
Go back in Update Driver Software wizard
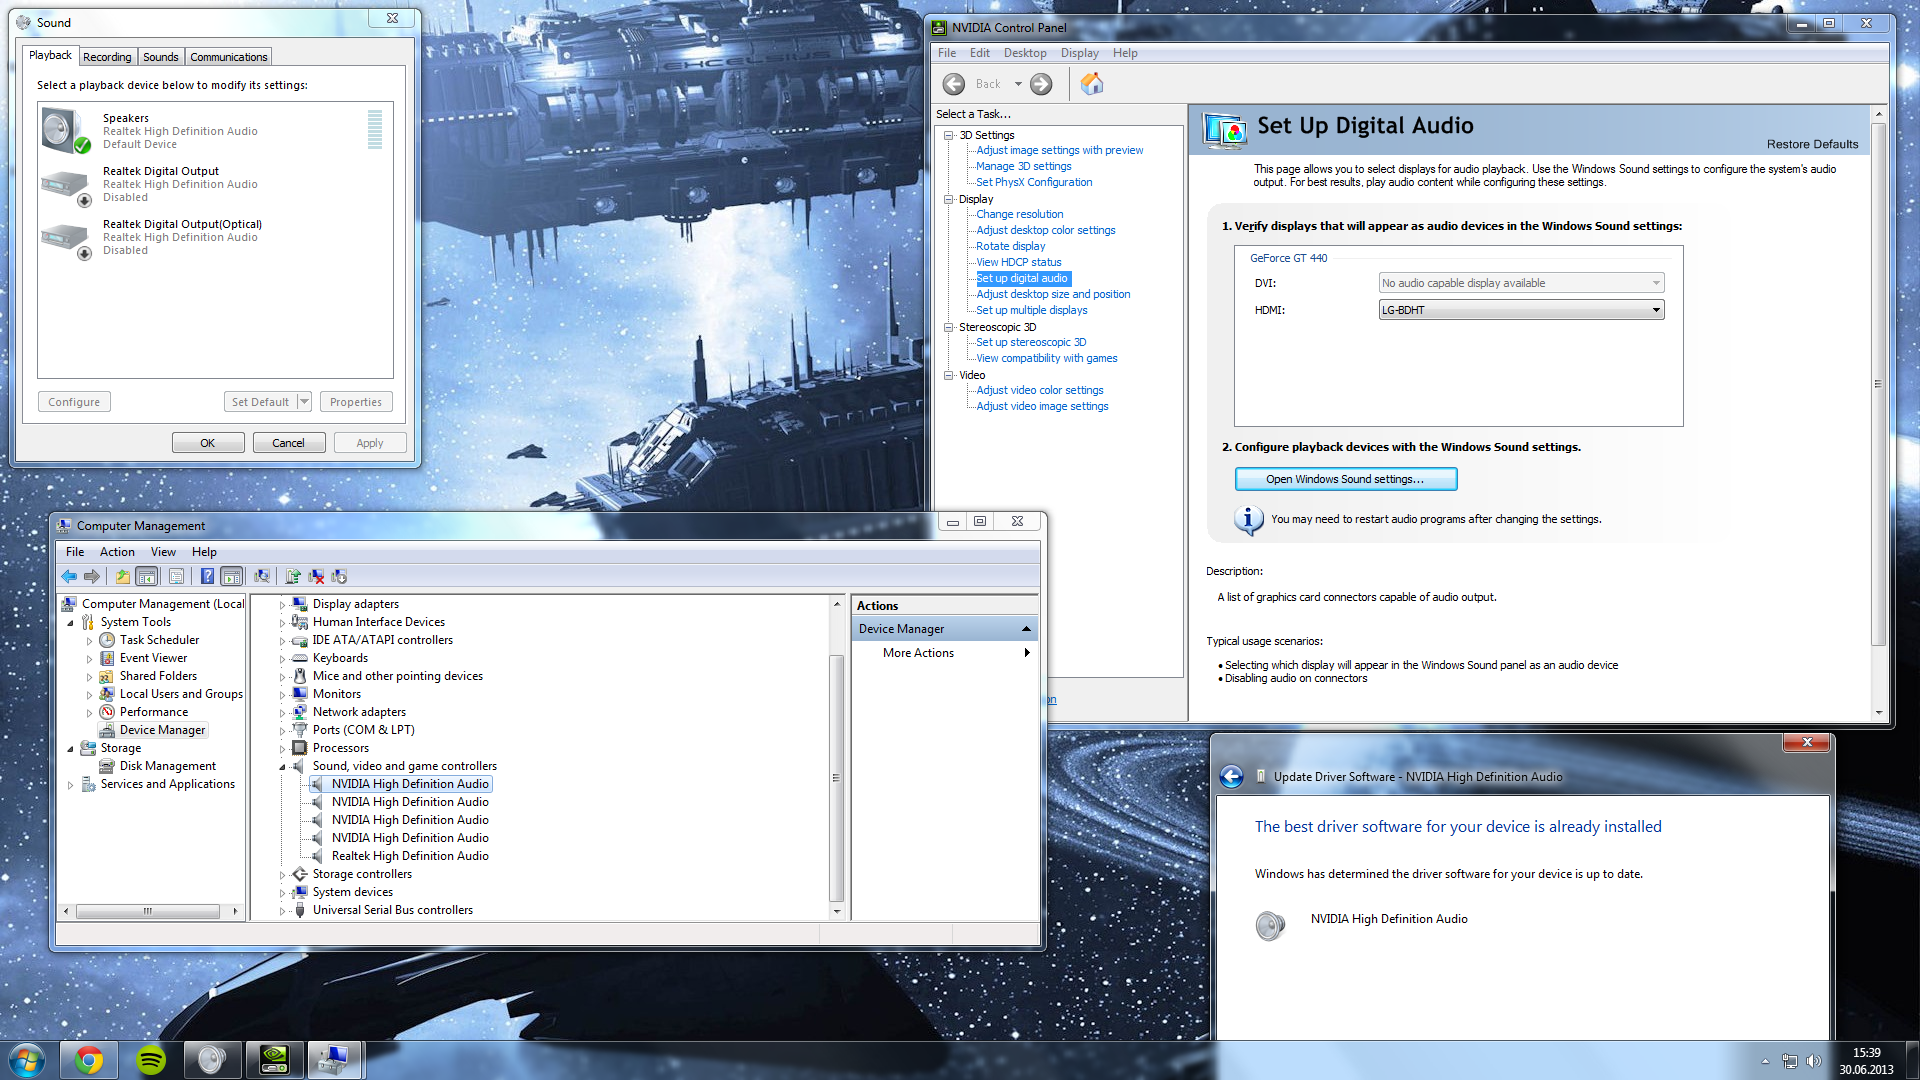point(1232,777)
